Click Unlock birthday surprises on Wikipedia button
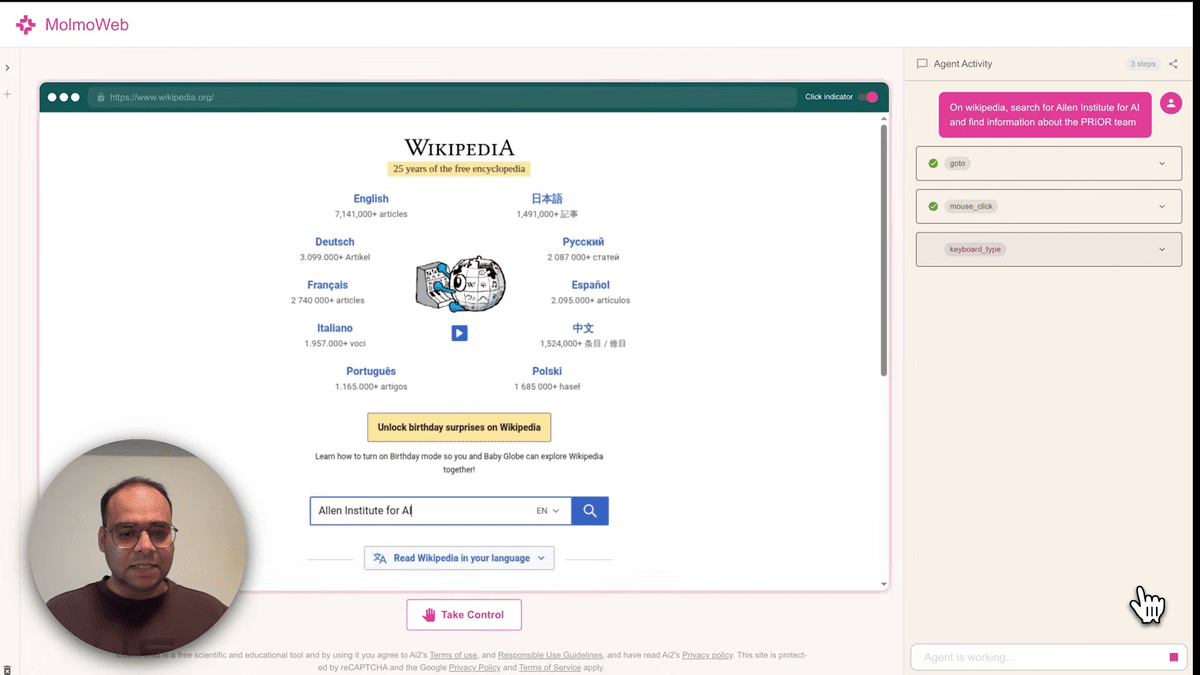 (459, 427)
